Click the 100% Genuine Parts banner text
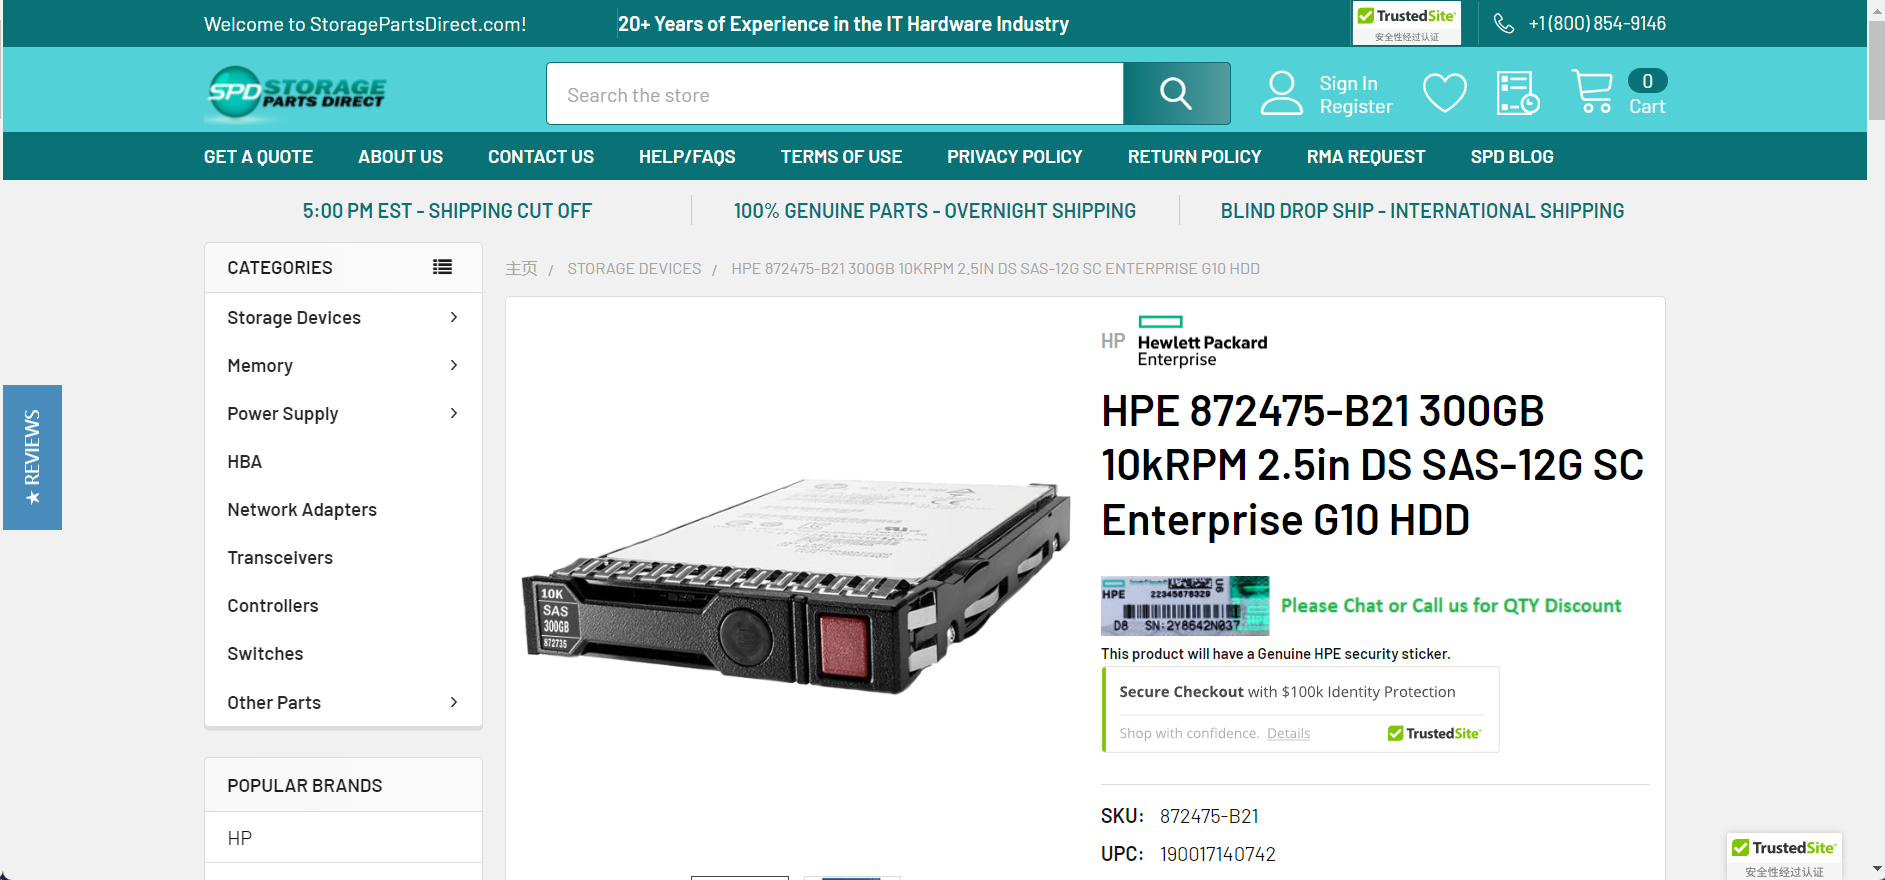 (935, 211)
